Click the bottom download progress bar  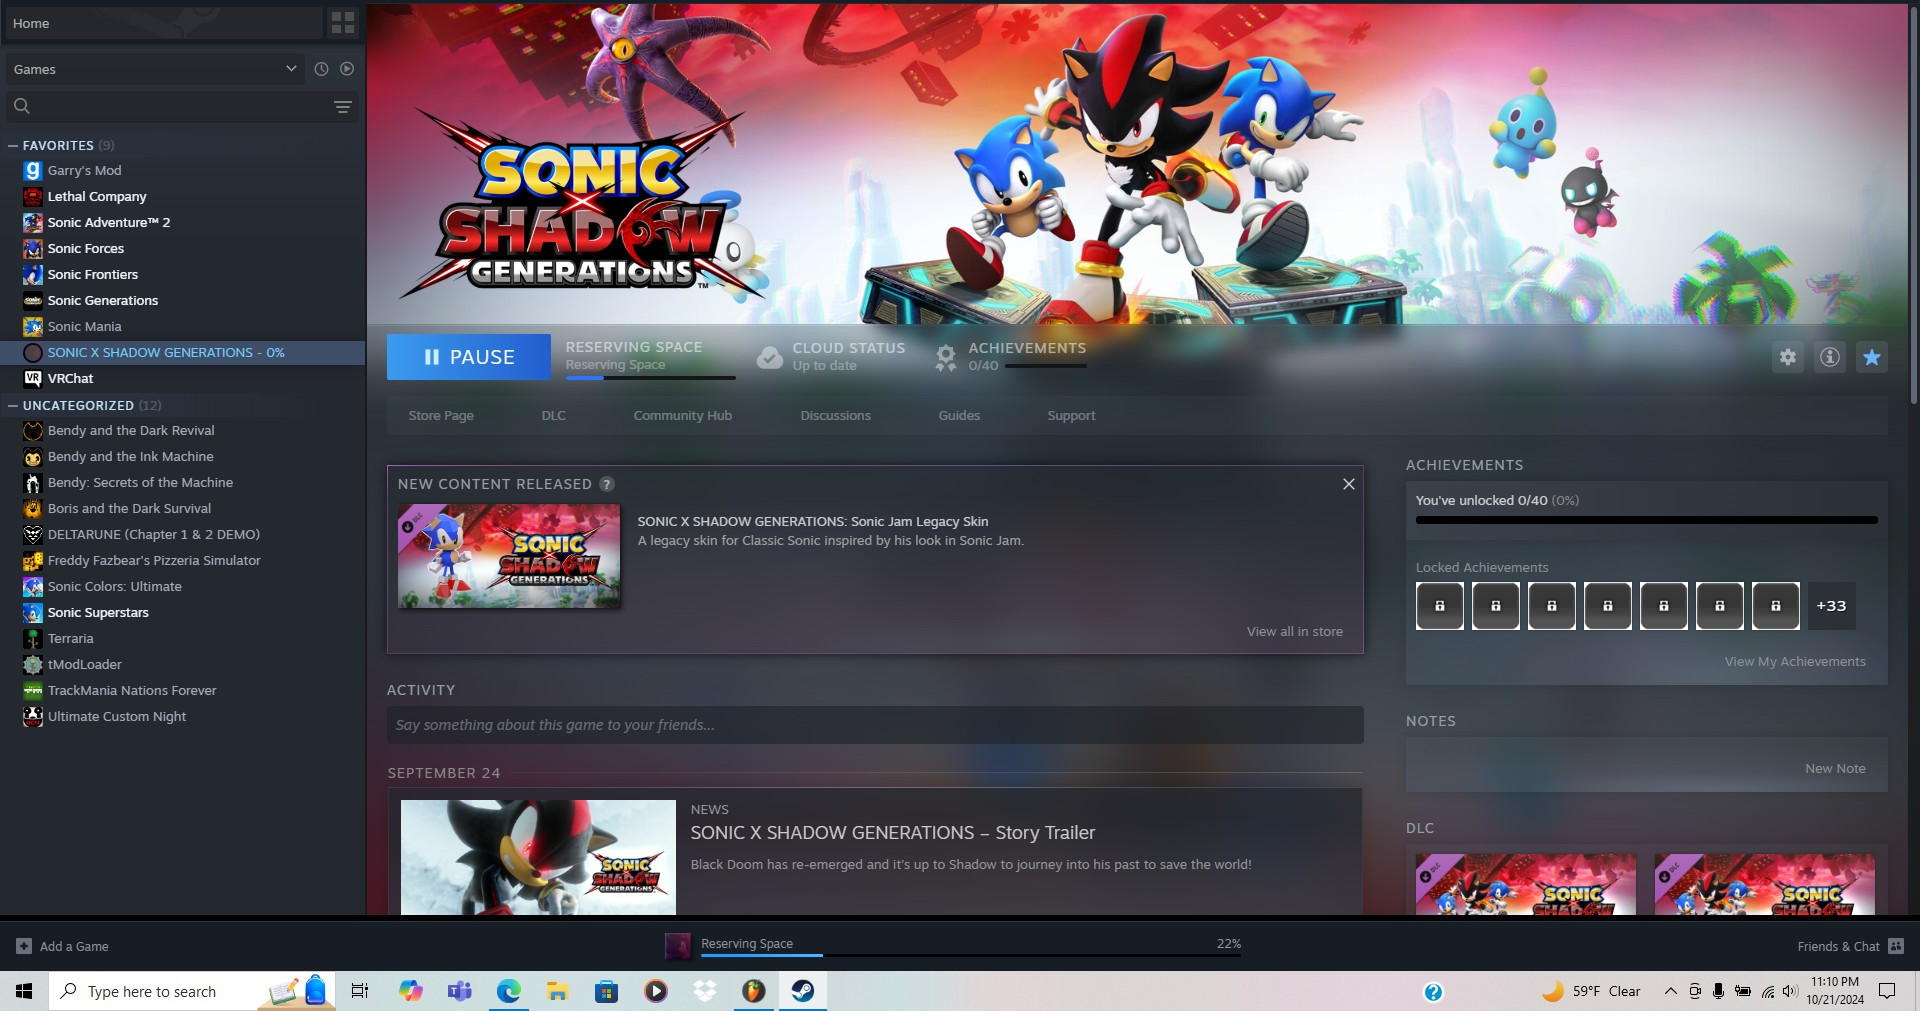[x=970, y=955]
